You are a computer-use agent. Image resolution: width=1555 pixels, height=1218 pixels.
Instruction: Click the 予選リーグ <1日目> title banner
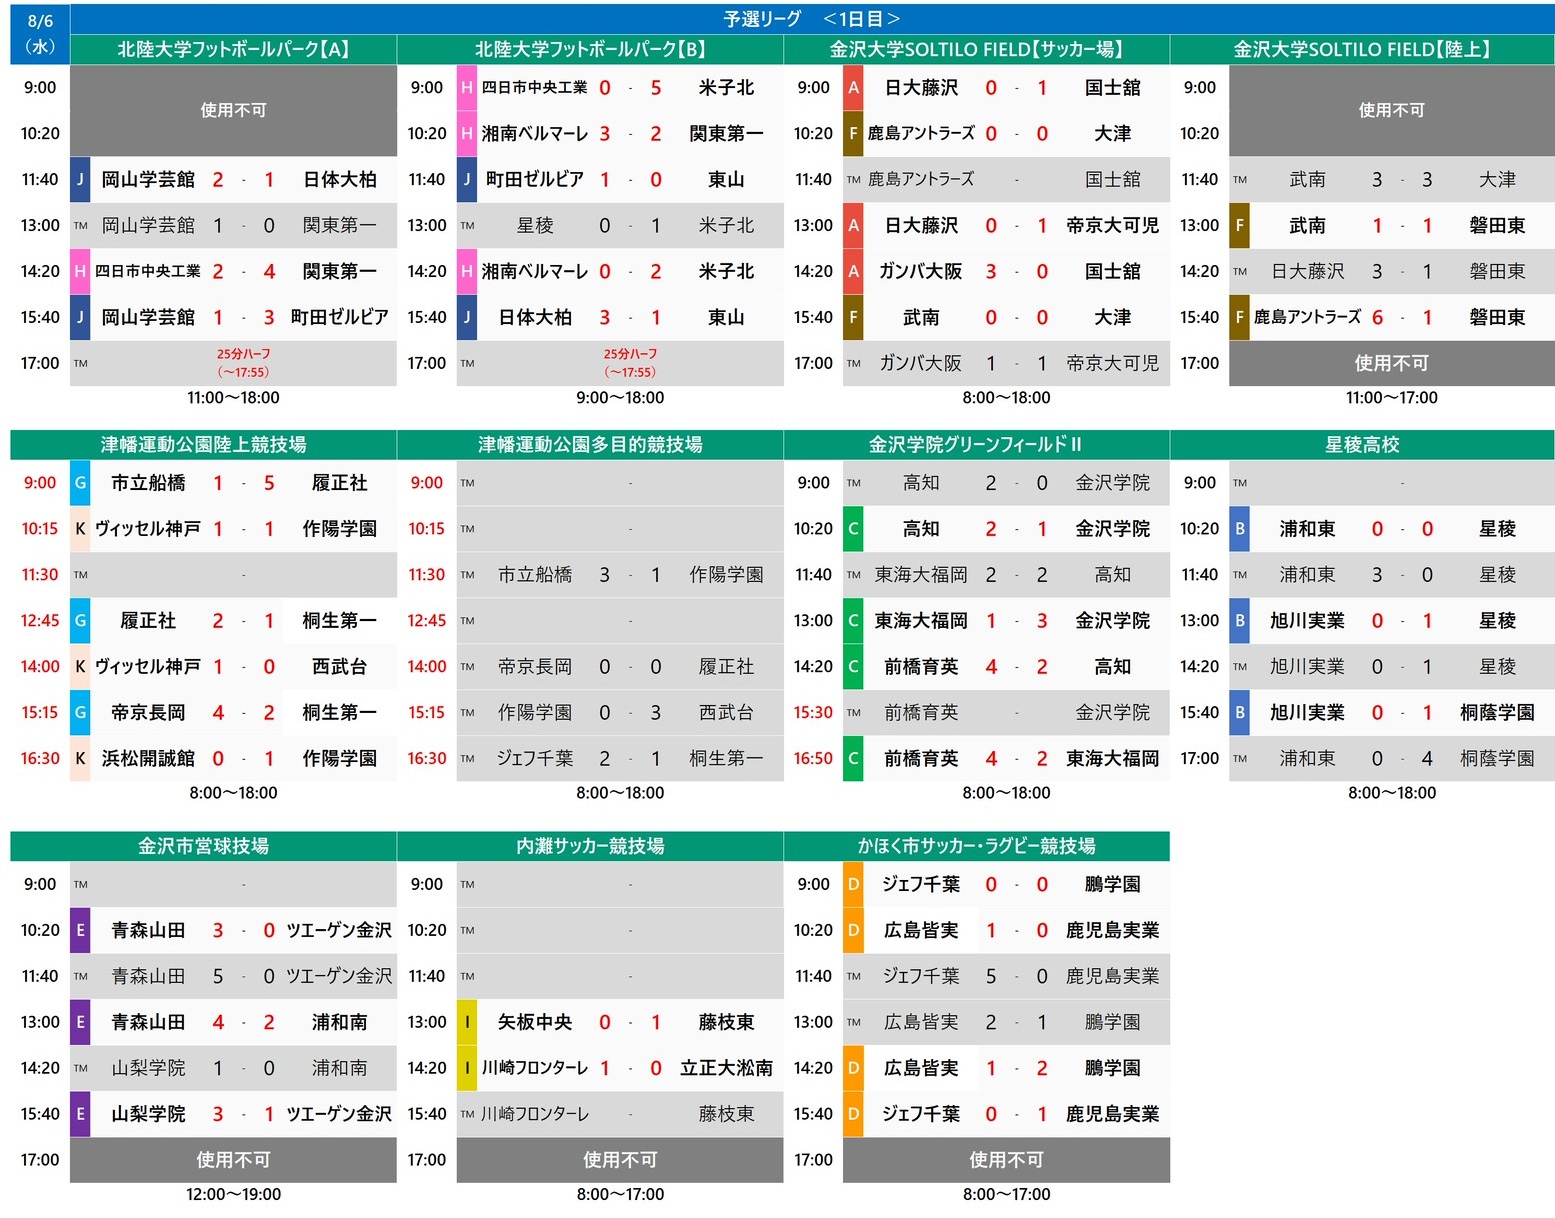pos(812,19)
